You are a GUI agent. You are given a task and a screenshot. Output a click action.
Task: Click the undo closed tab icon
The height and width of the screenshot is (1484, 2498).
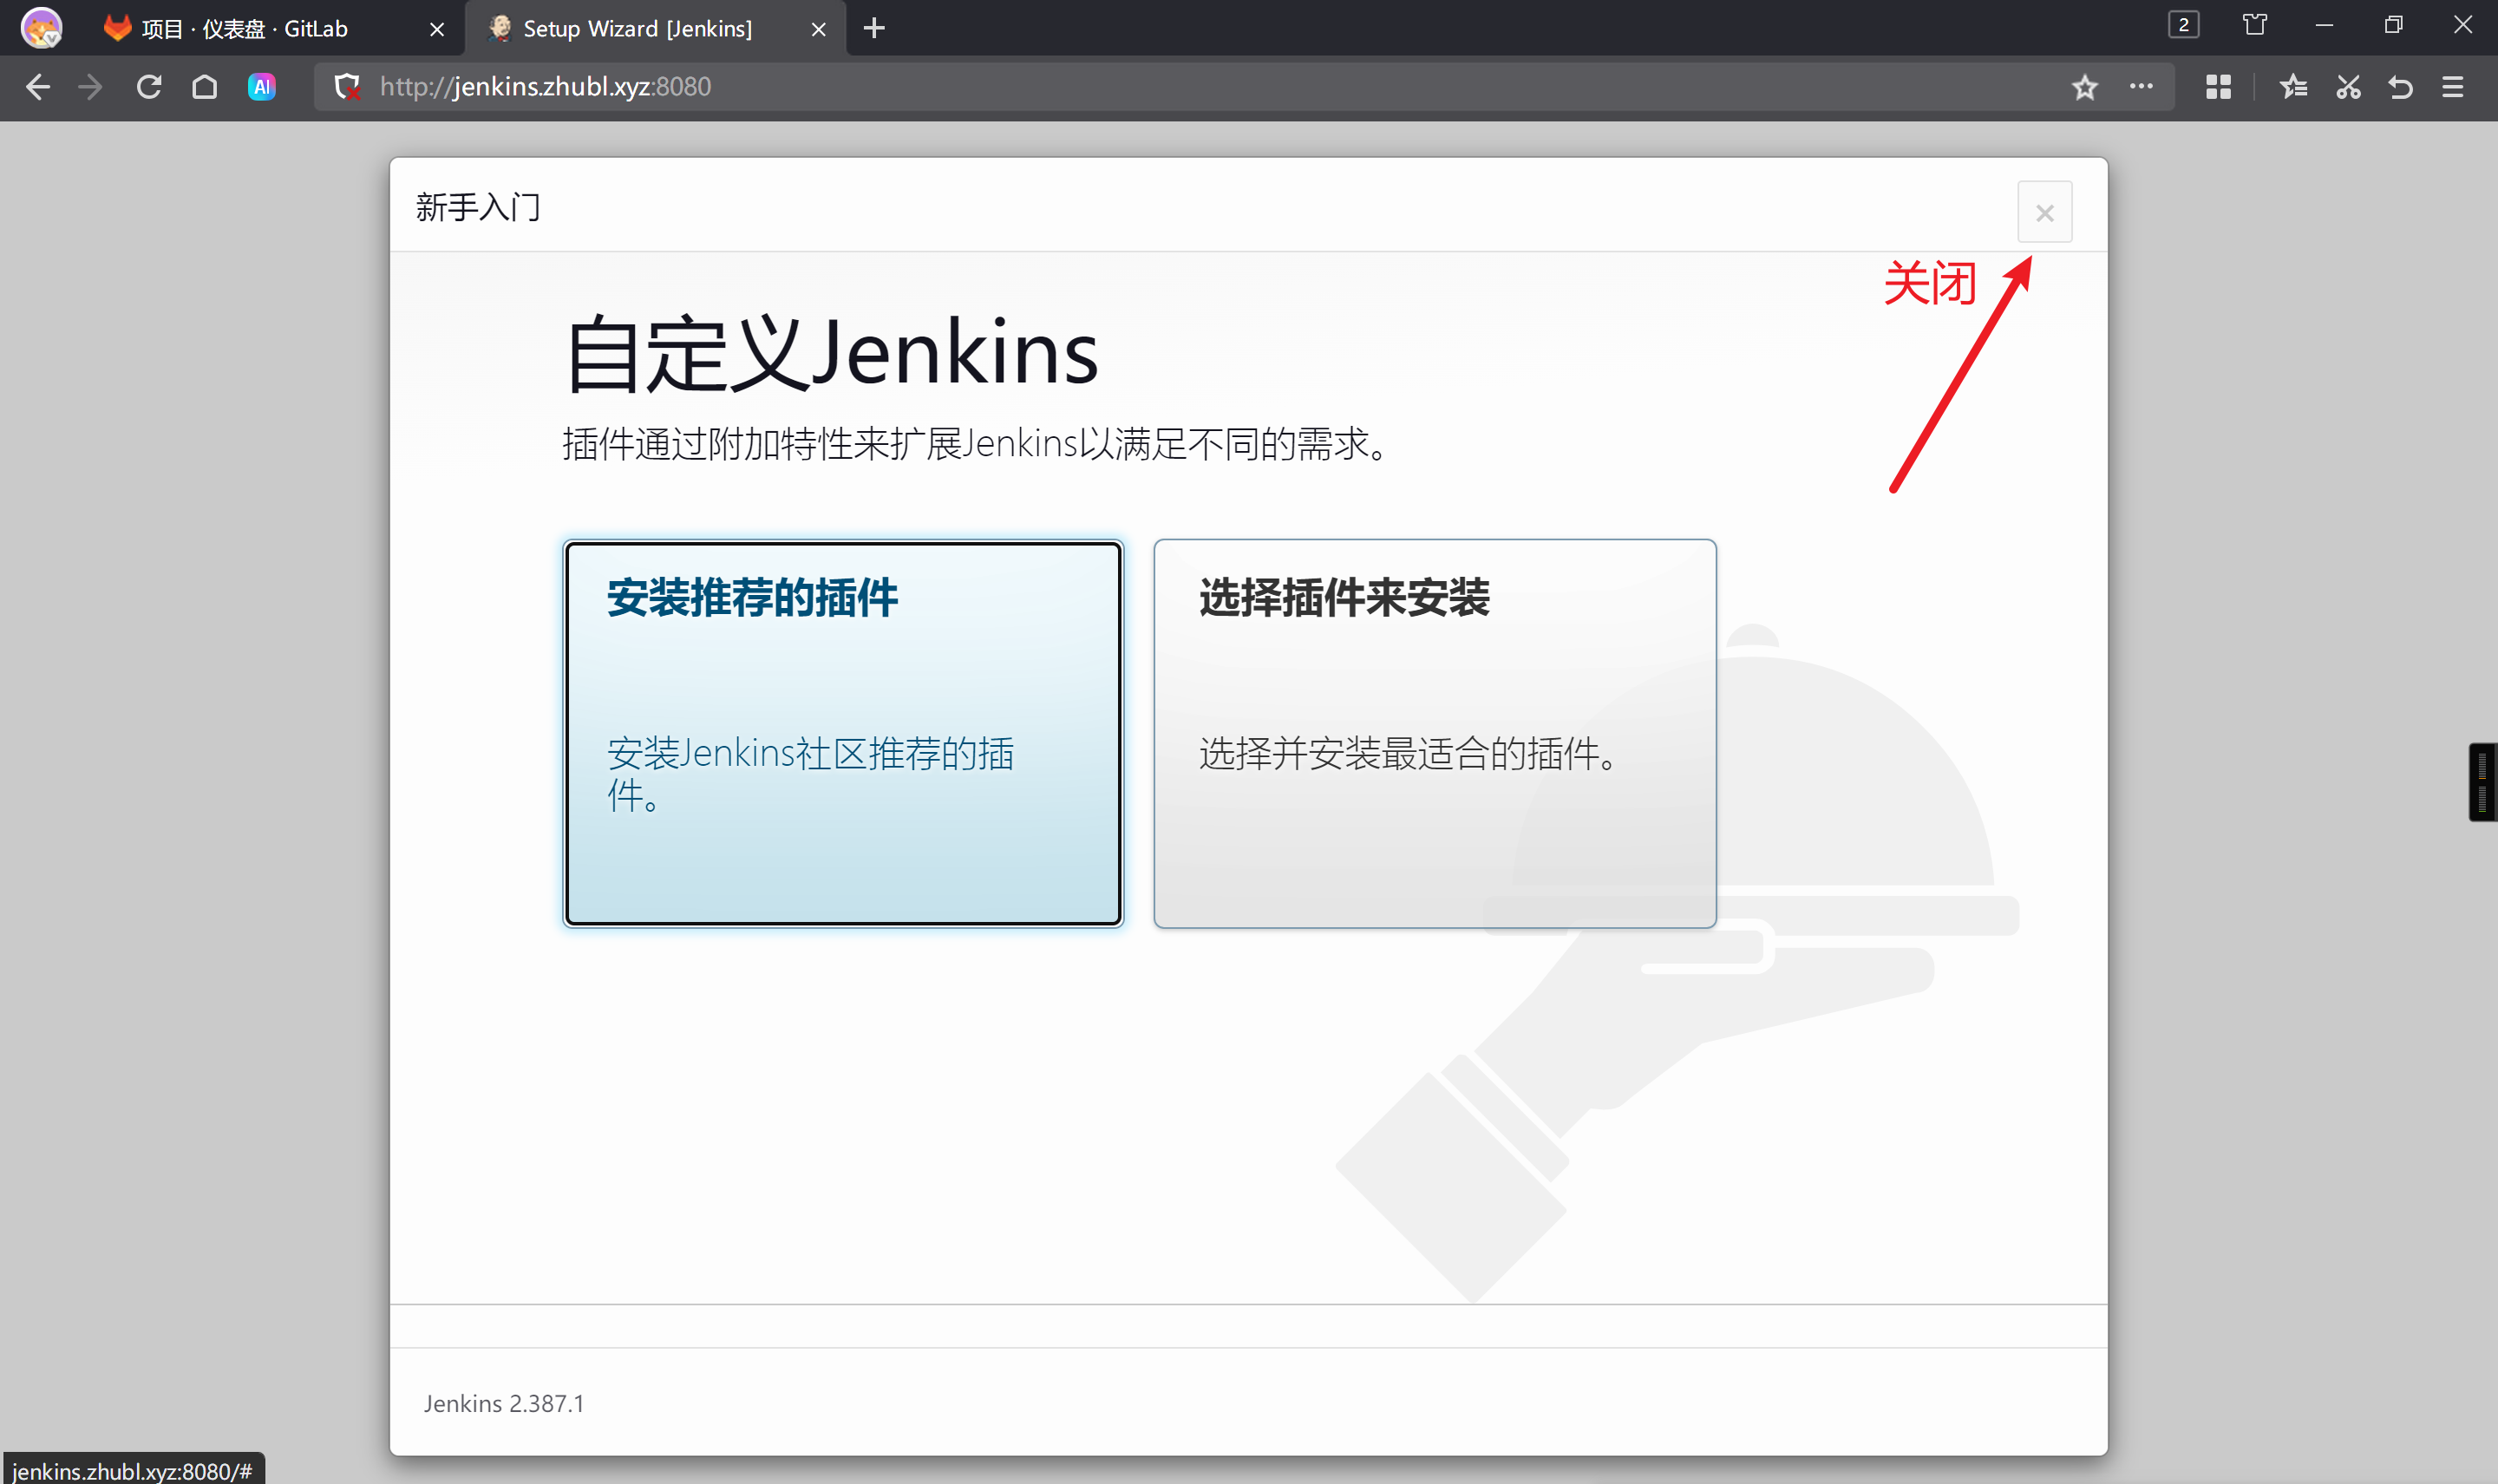click(x=2400, y=87)
